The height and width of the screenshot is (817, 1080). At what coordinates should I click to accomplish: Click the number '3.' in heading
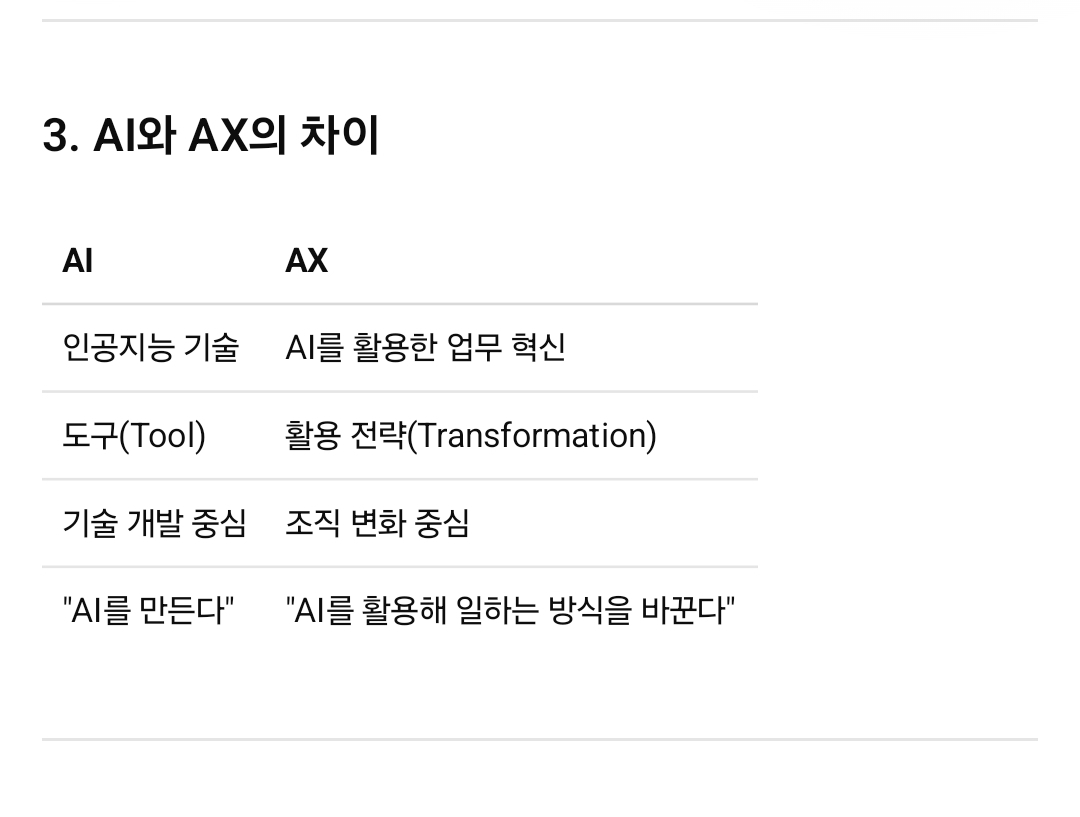coord(61,136)
